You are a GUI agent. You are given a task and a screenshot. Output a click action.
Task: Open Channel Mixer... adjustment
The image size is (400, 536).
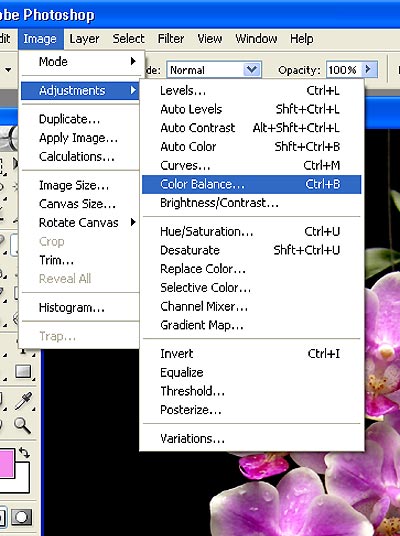coord(252,306)
